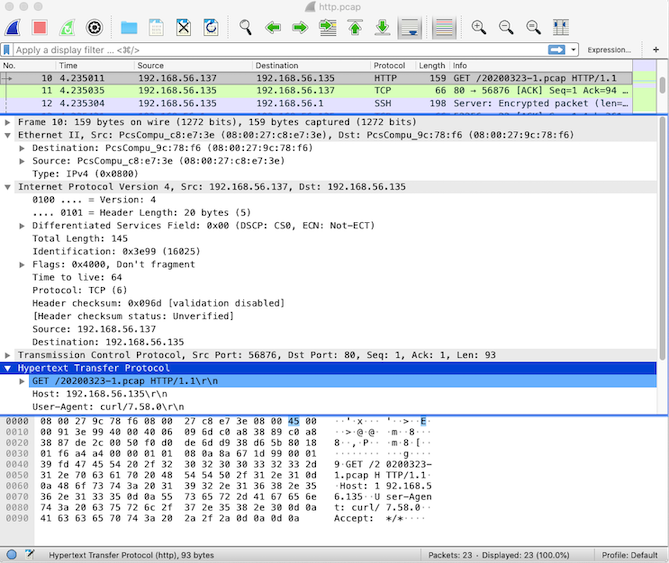
Task: Sort packets by Info column header
Action: coord(541,65)
